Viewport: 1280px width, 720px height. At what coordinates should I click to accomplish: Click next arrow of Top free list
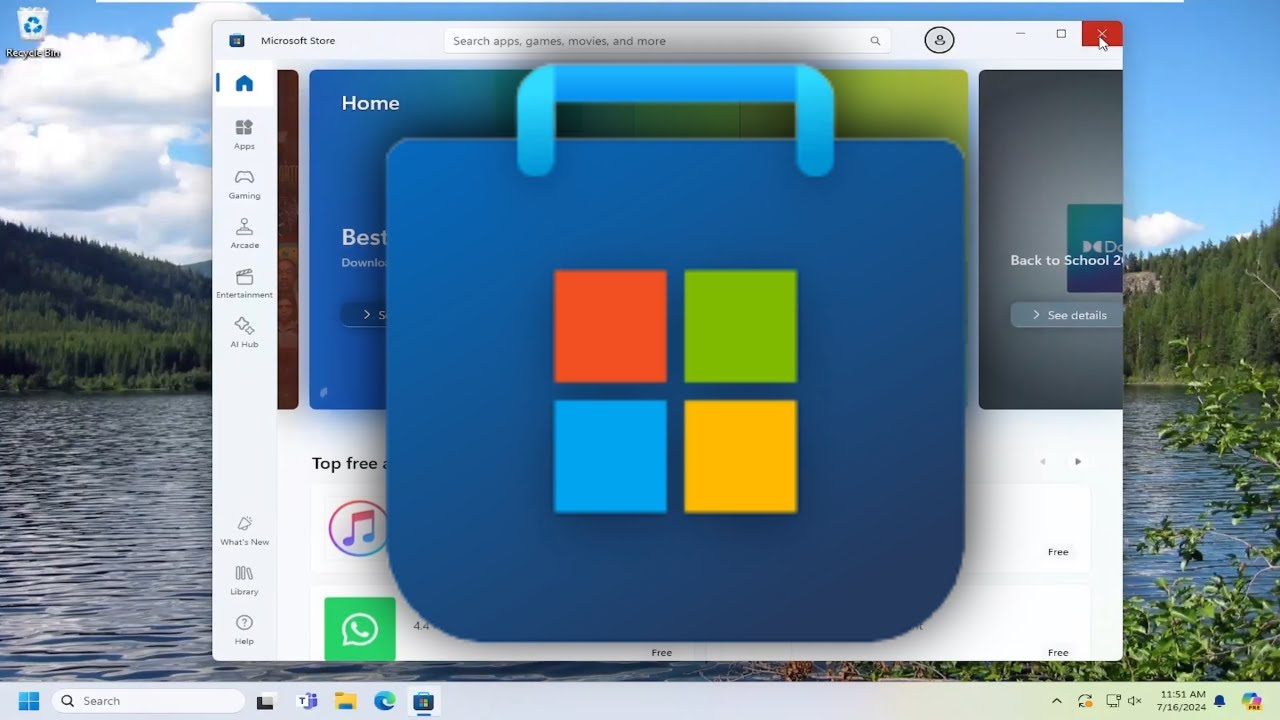click(1078, 462)
